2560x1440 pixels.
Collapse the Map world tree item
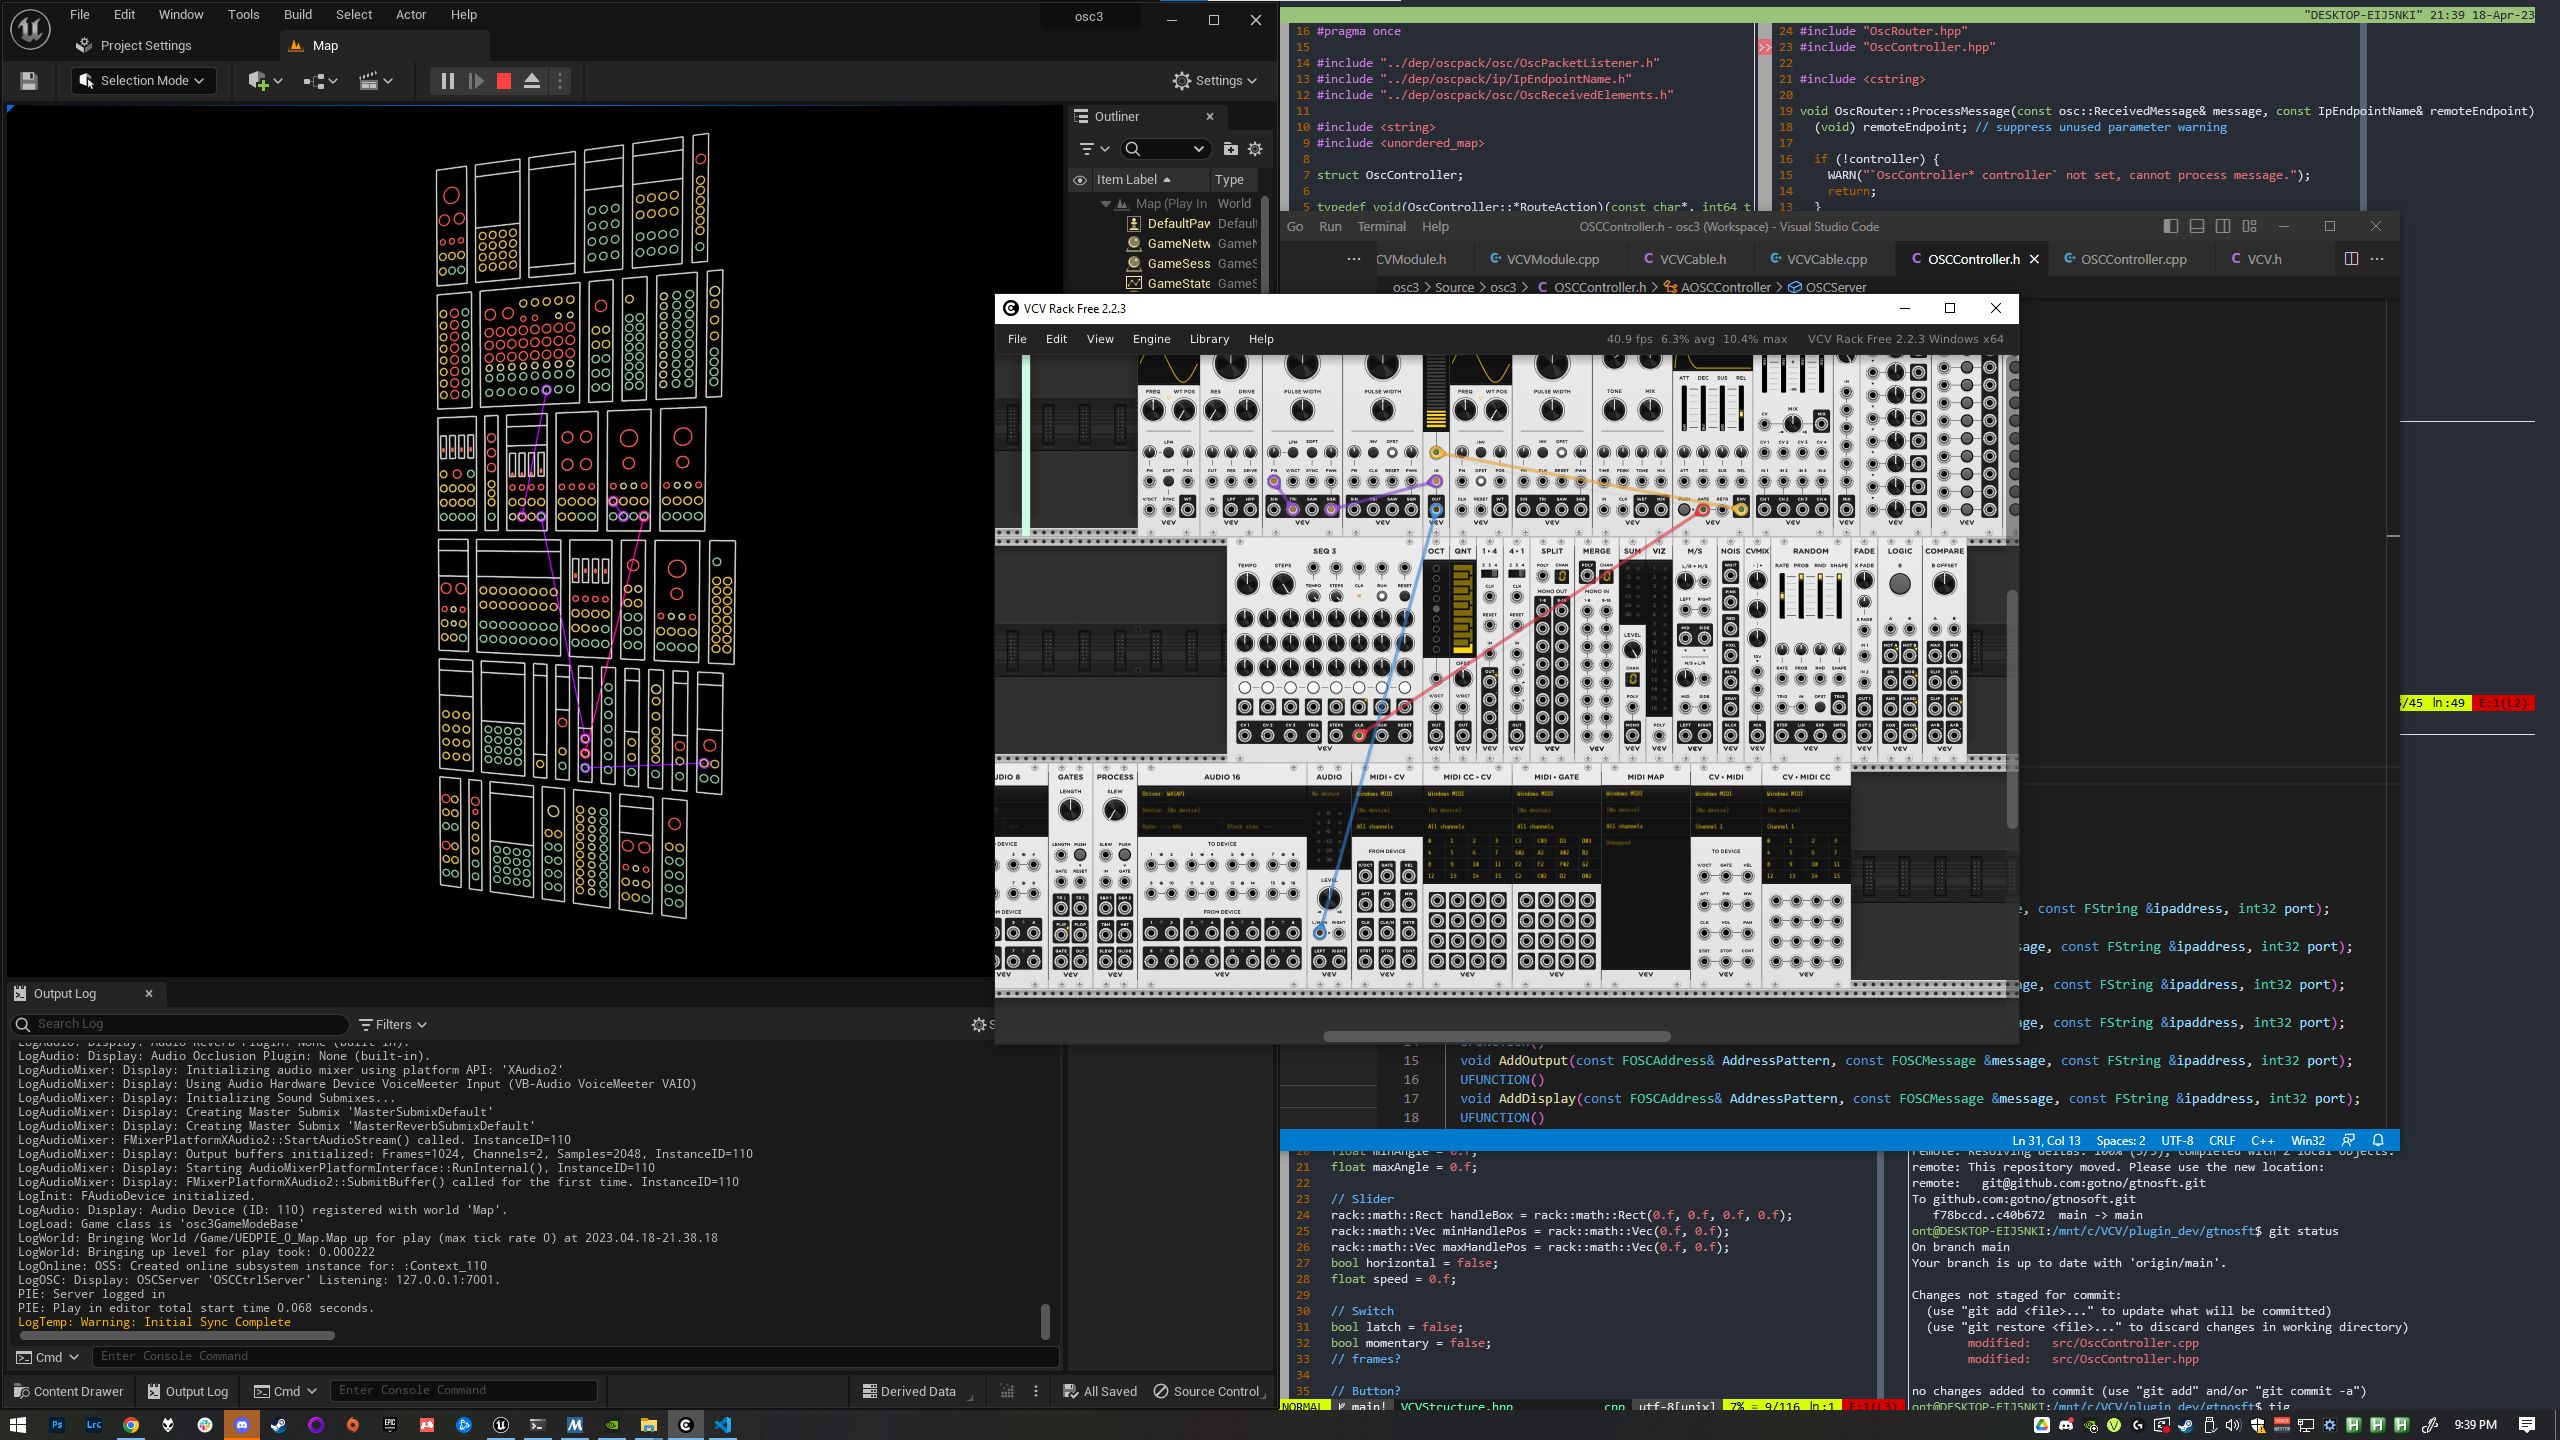pos(1105,204)
